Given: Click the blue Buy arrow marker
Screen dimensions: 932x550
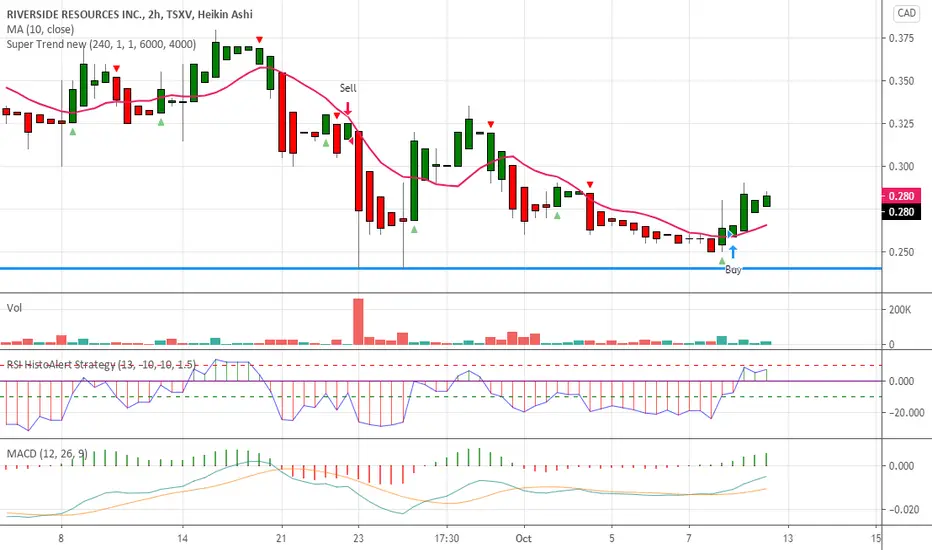Looking at the screenshot, I should [x=733, y=252].
